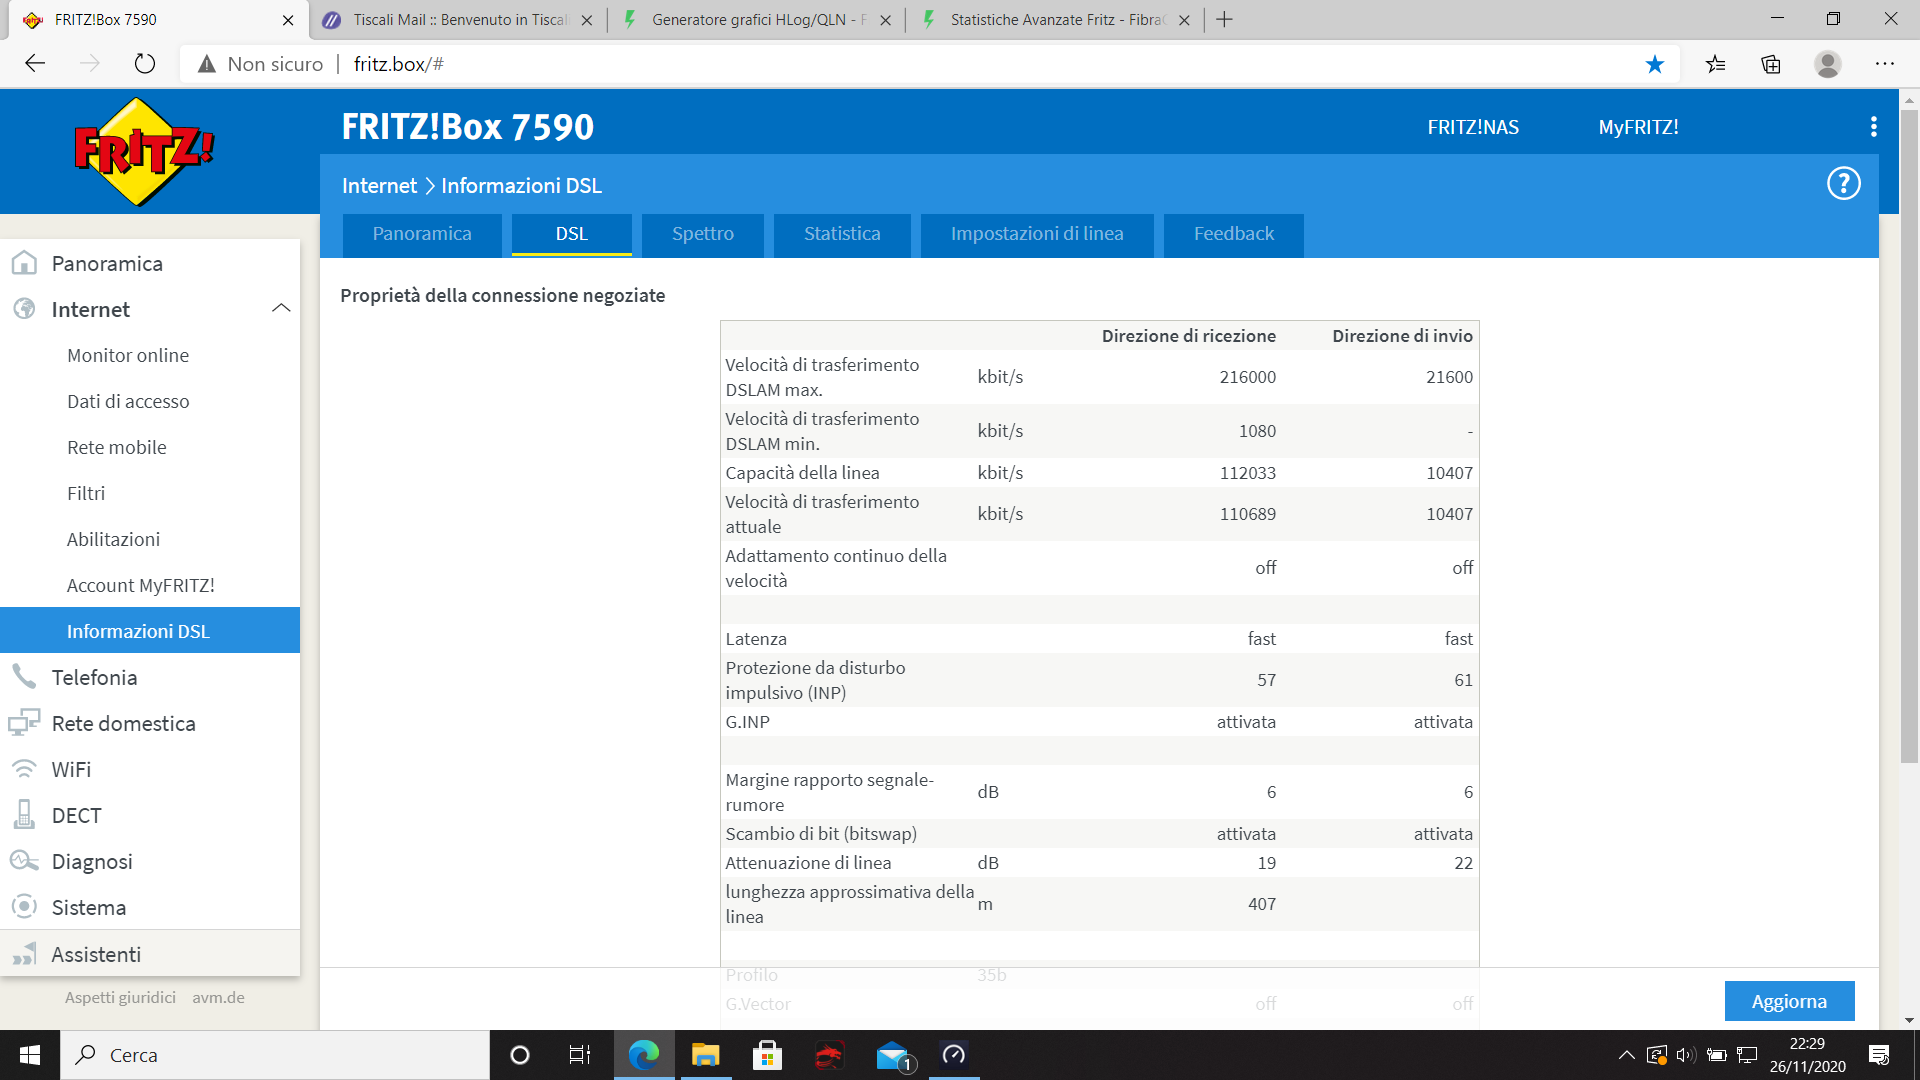Click the browser address bar URL
The image size is (1920, 1080).
pos(398,64)
